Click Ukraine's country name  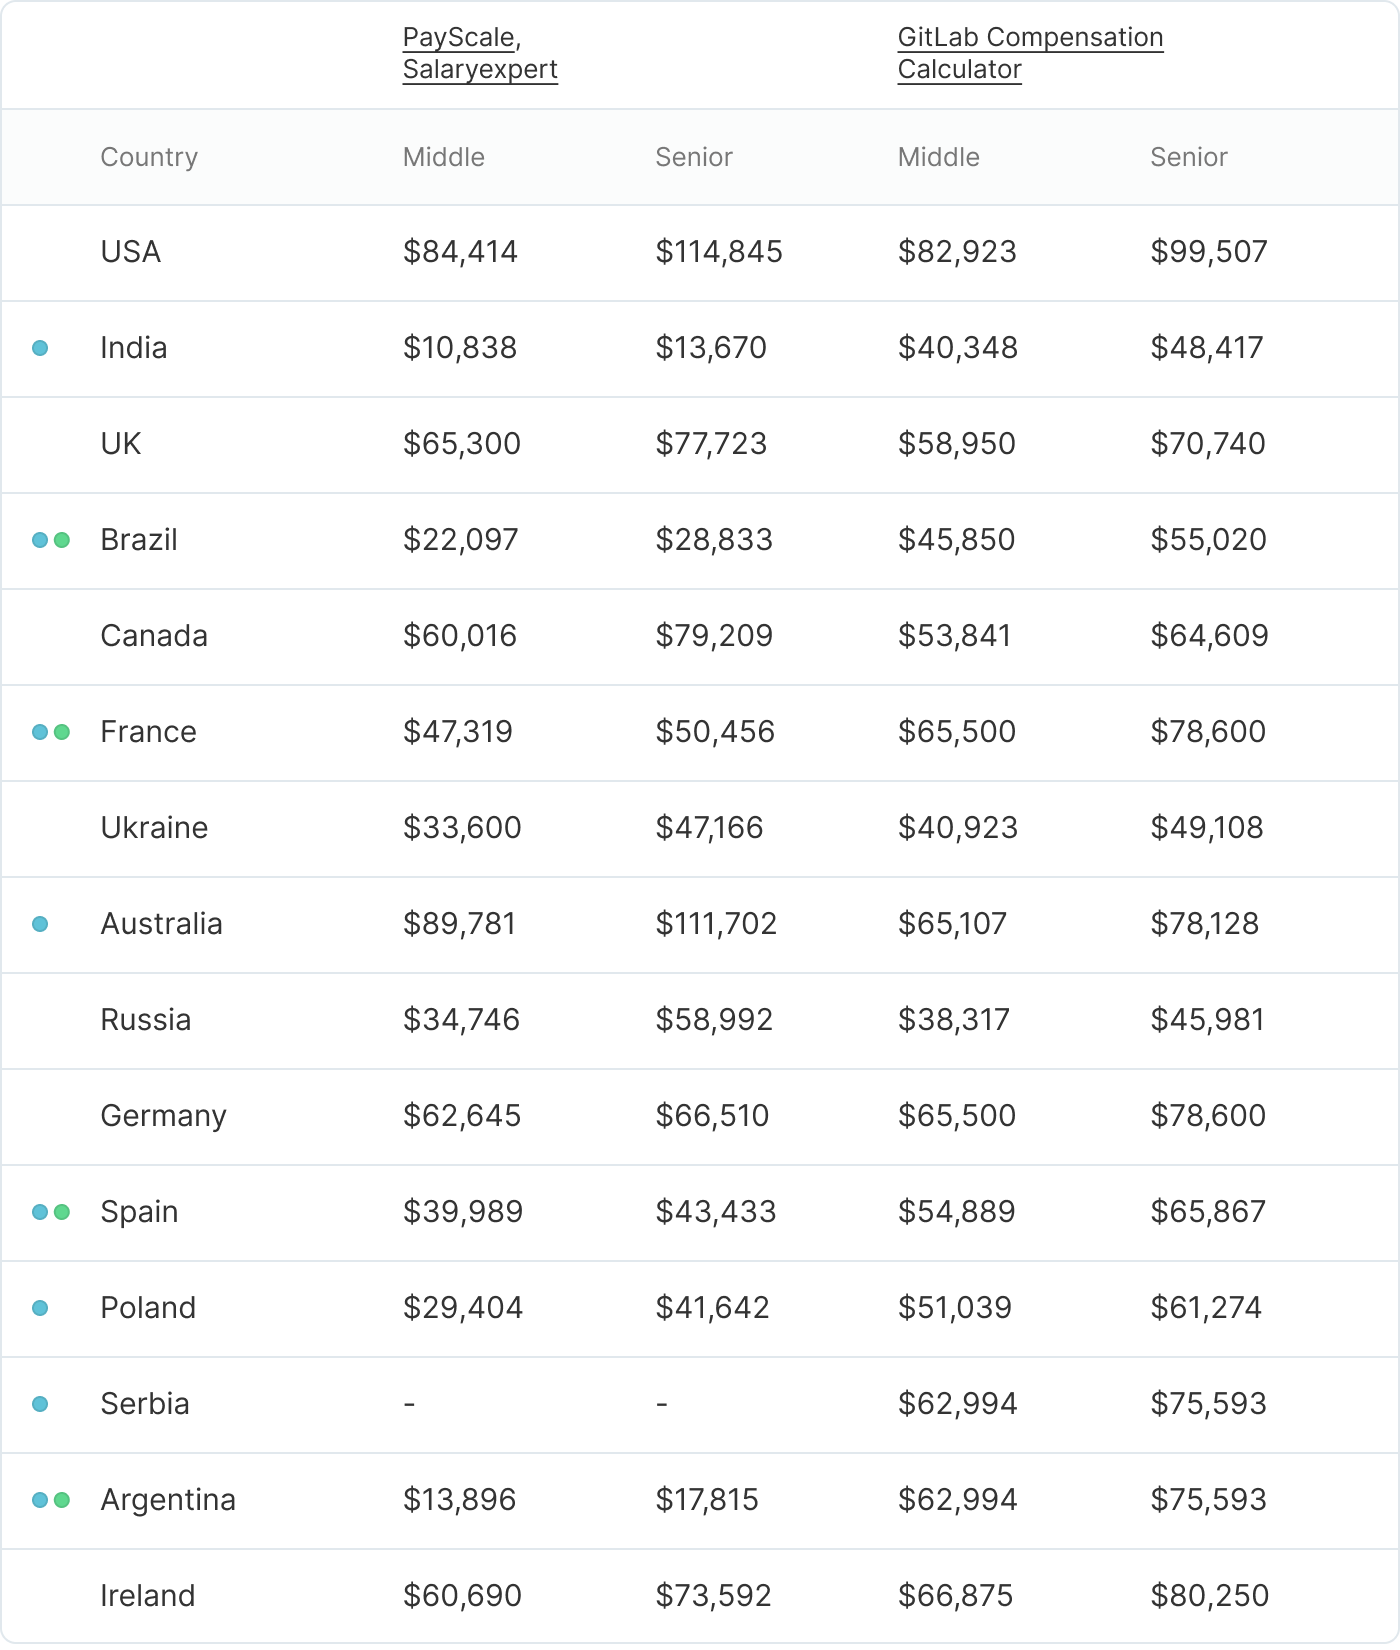(154, 828)
